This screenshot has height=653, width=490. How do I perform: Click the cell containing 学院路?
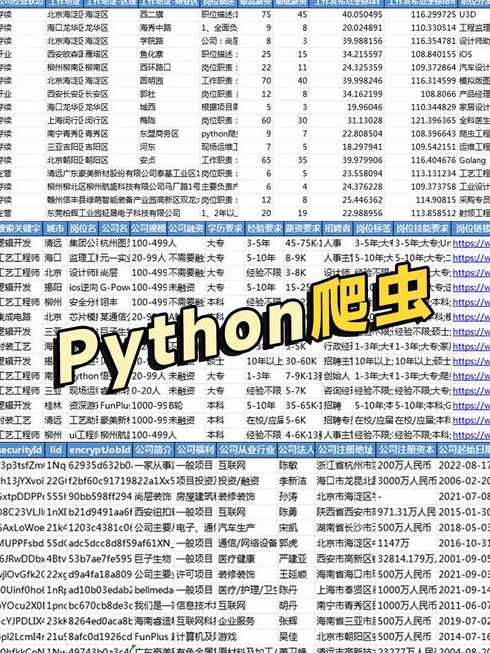point(152,41)
